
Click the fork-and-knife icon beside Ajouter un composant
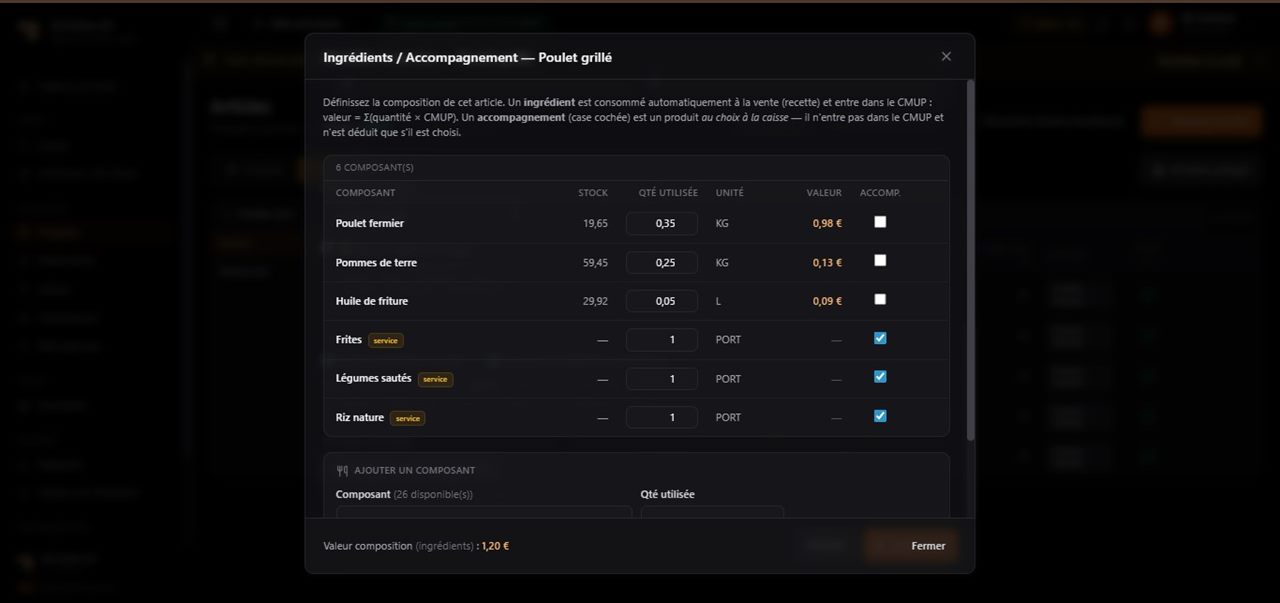[x=342, y=470]
